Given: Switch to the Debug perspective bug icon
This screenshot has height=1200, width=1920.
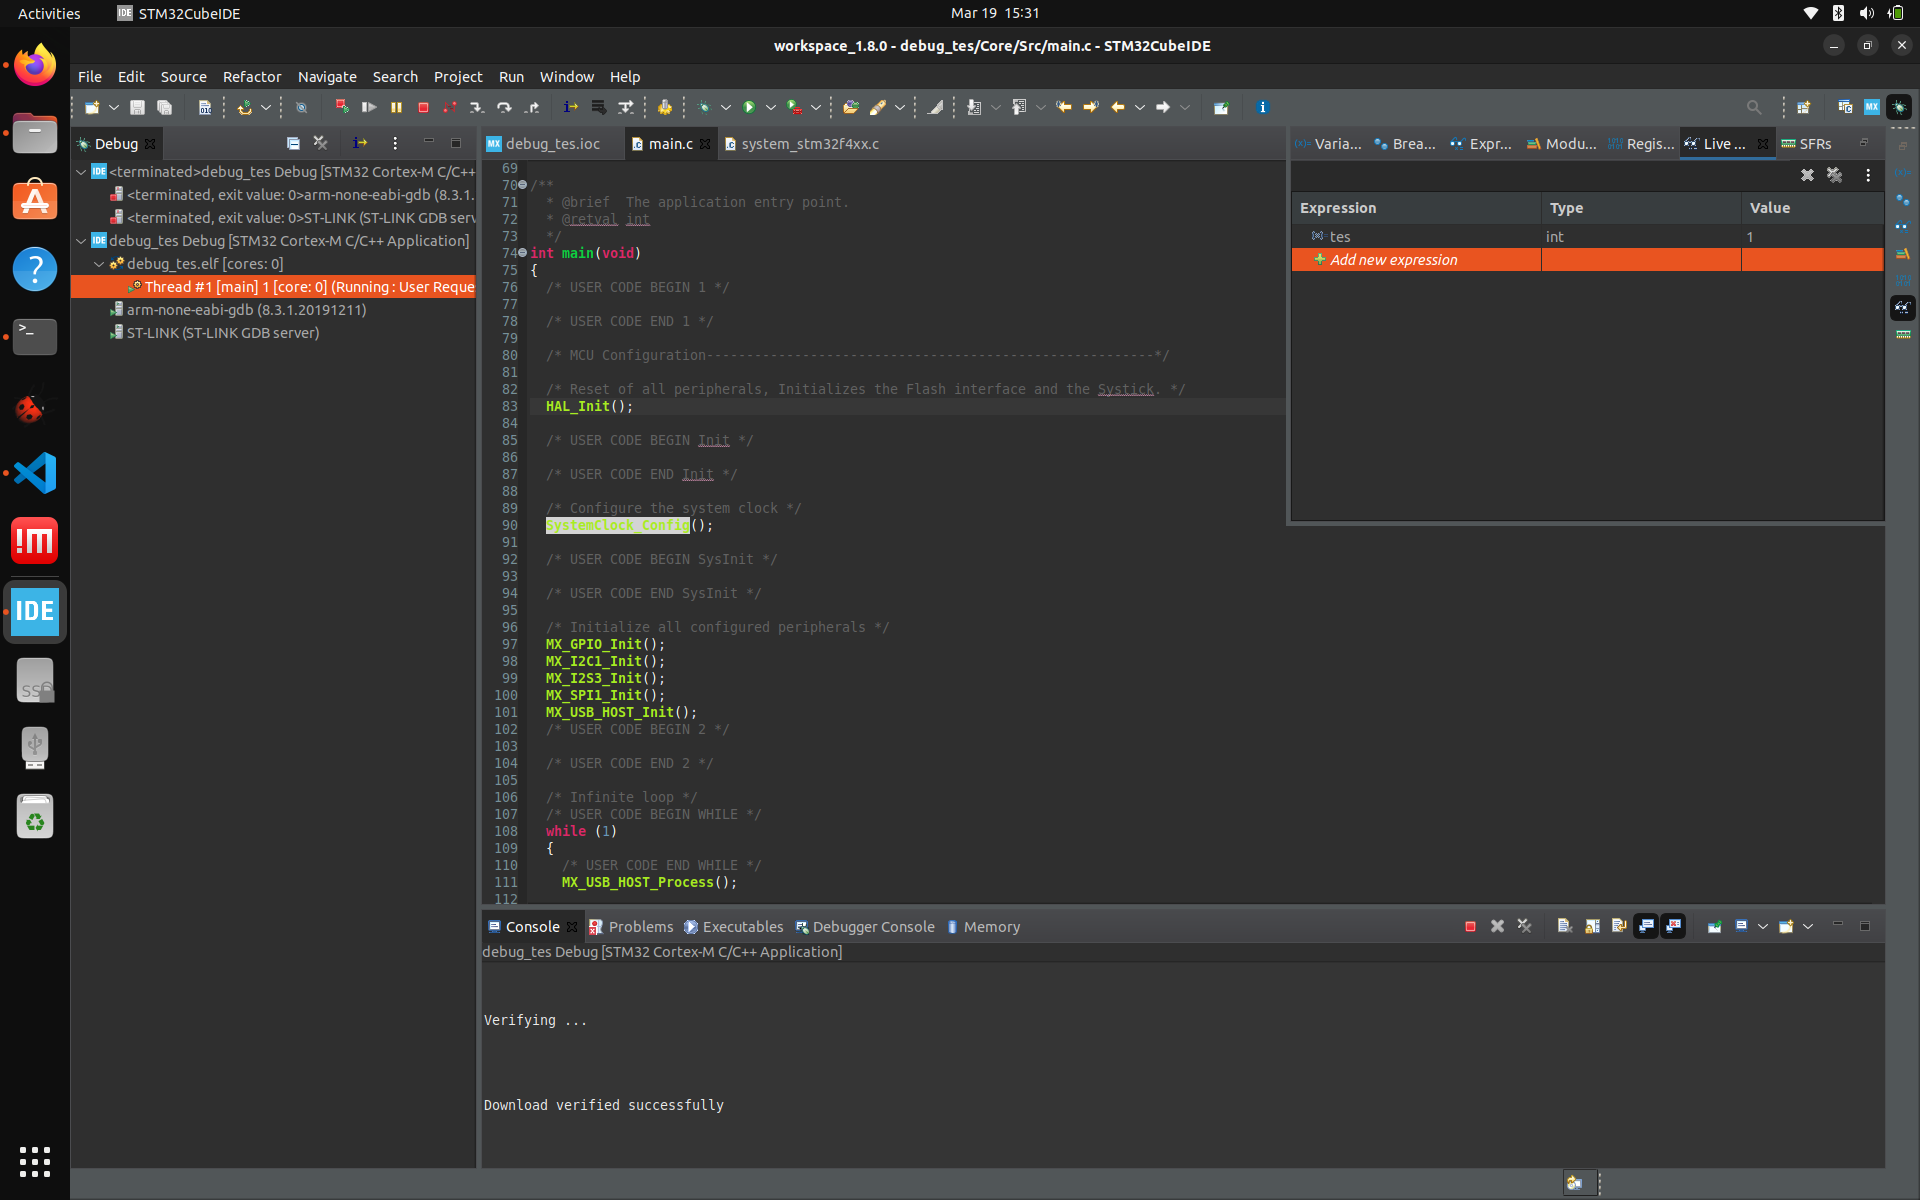Looking at the screenshot, I should [1899, 107].
